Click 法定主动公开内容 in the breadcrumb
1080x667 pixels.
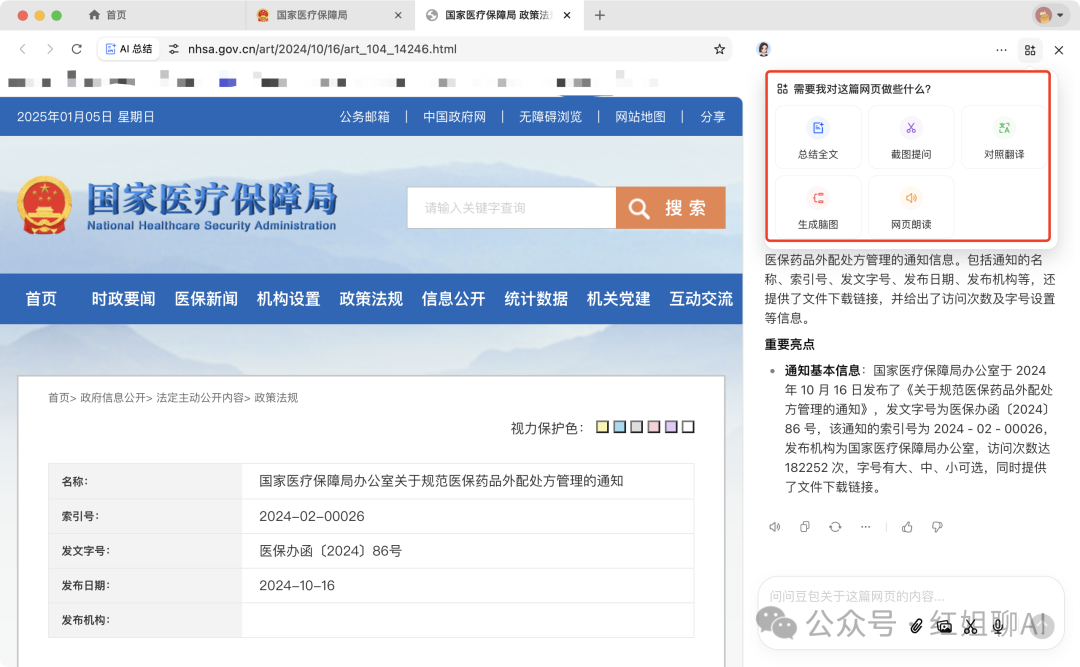point(200,398)
